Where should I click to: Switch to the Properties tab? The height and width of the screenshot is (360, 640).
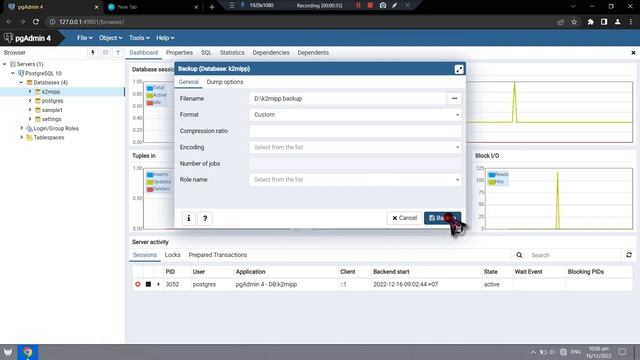pyautogui.click(x=179, y=53)
